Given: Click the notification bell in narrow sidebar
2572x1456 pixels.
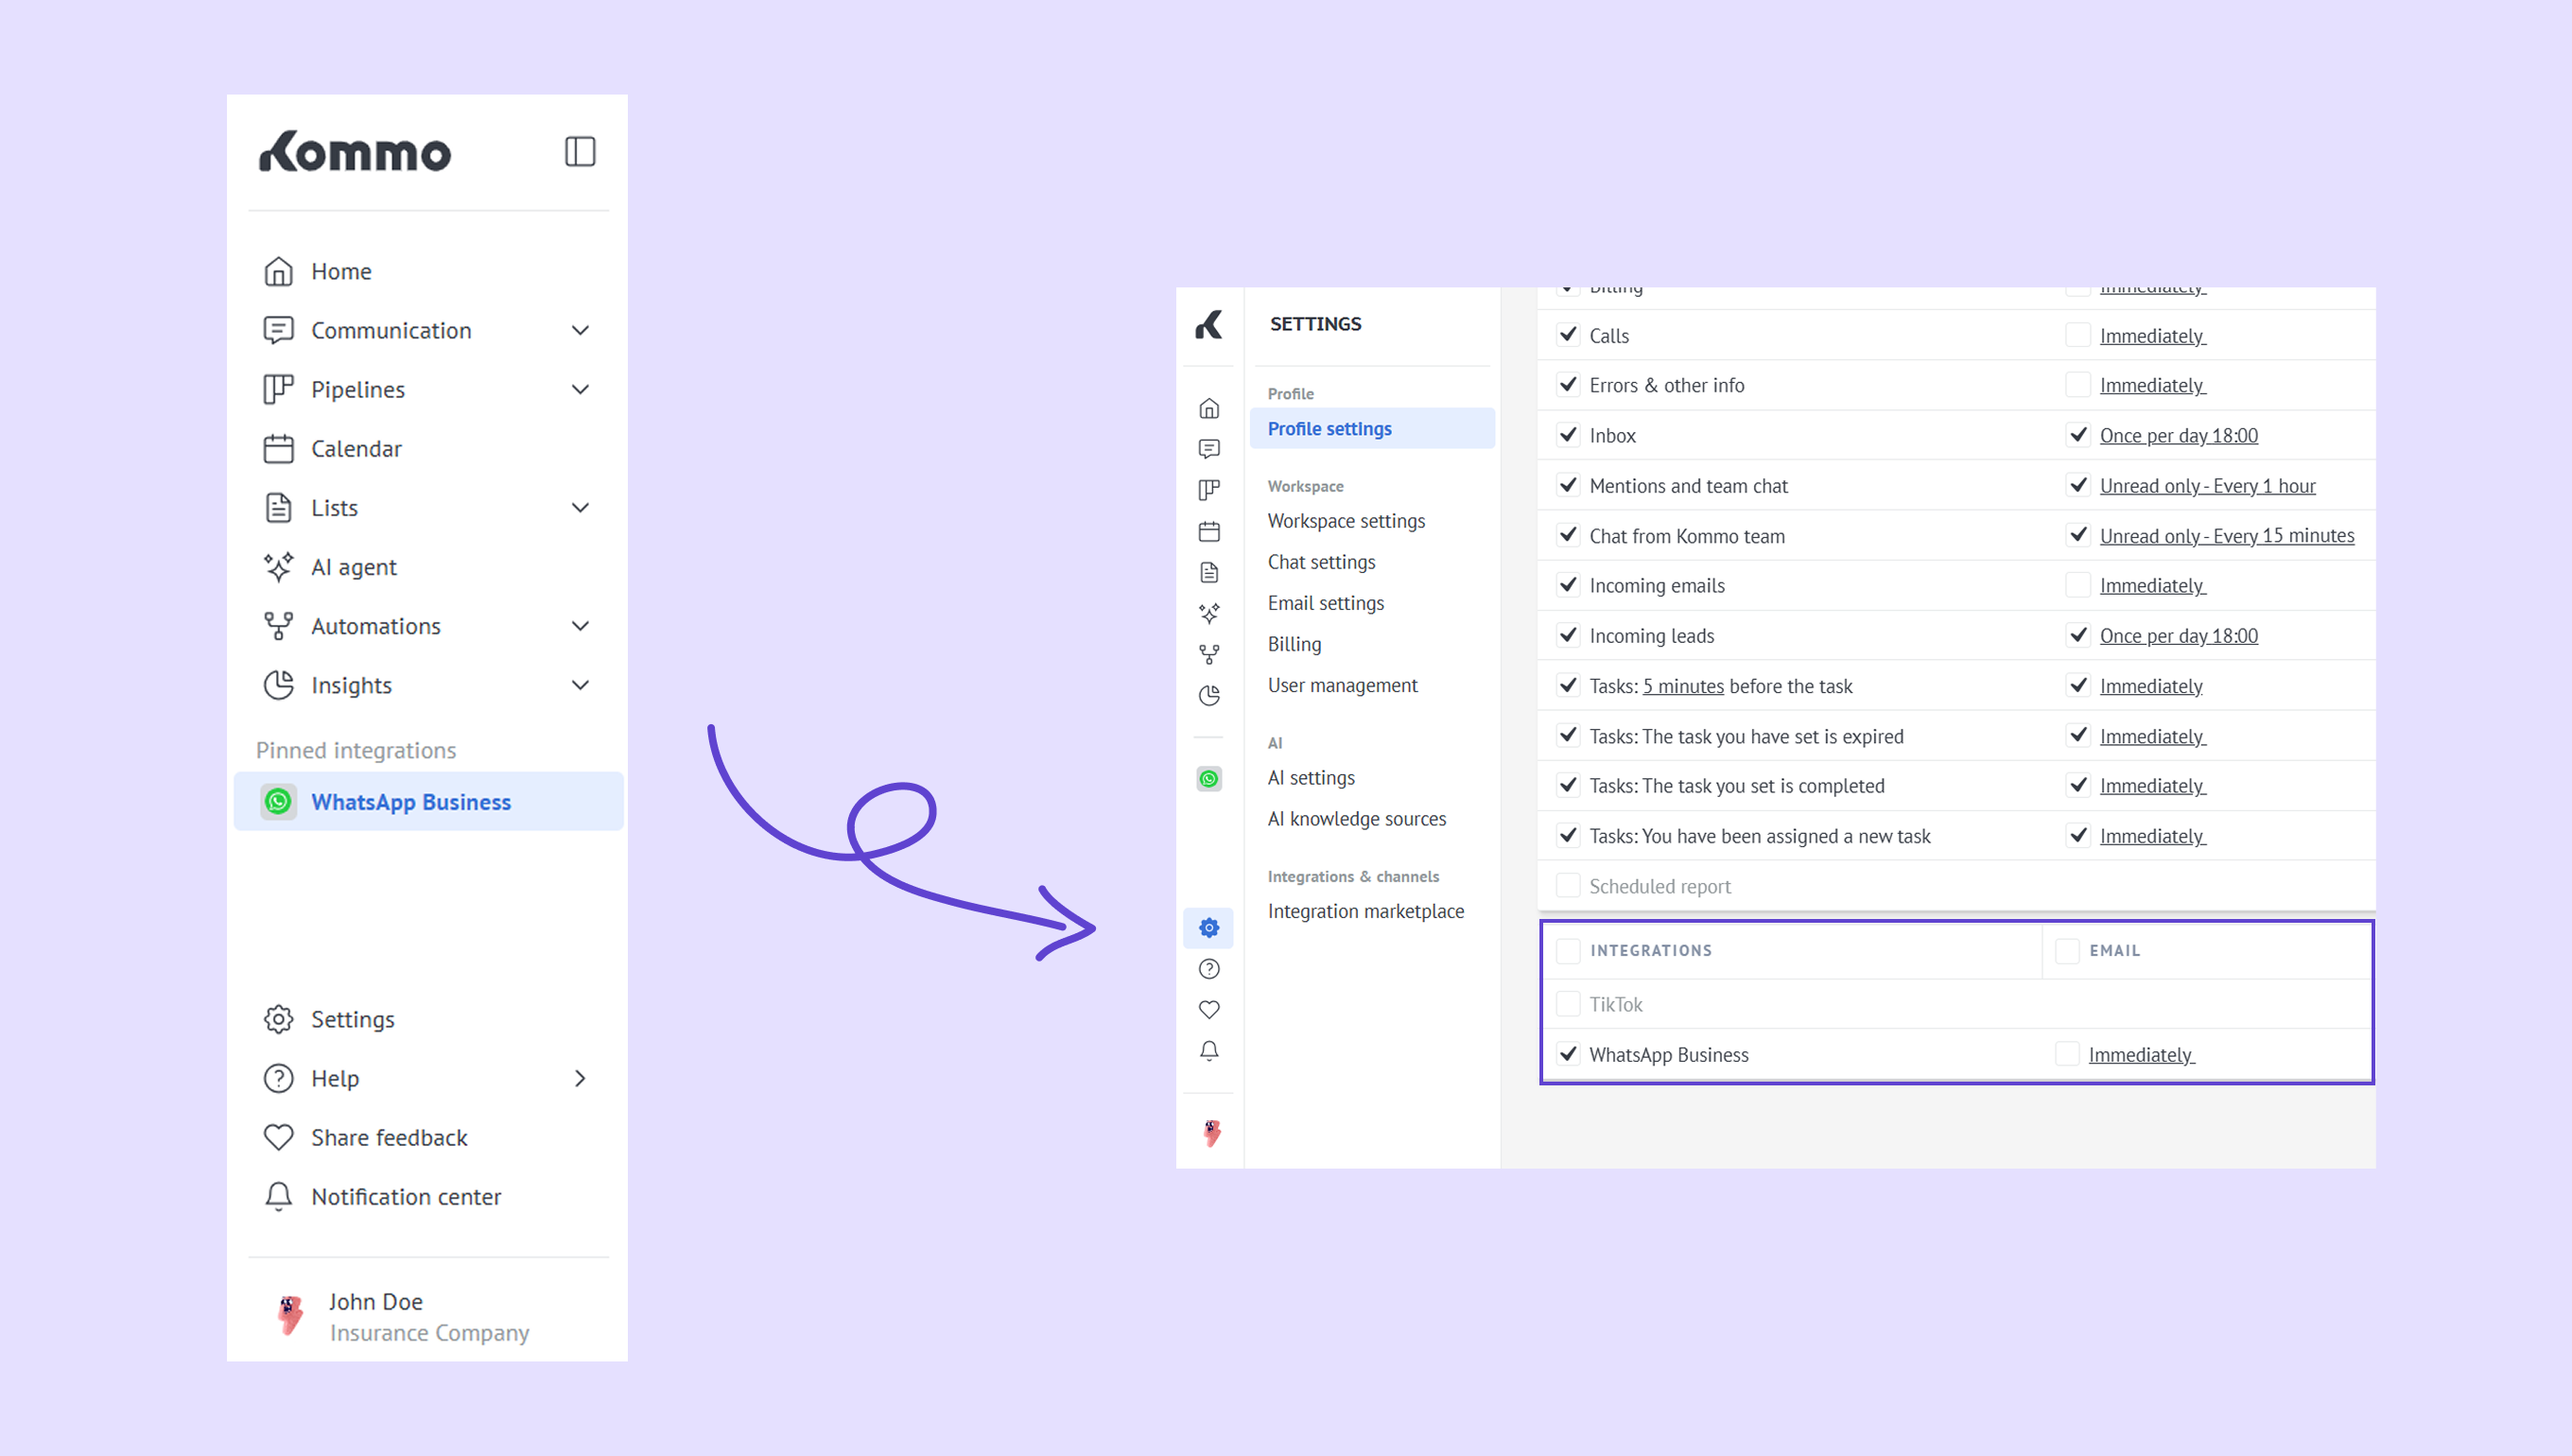Looking at the screenshot, I should coord(1209,1051).
